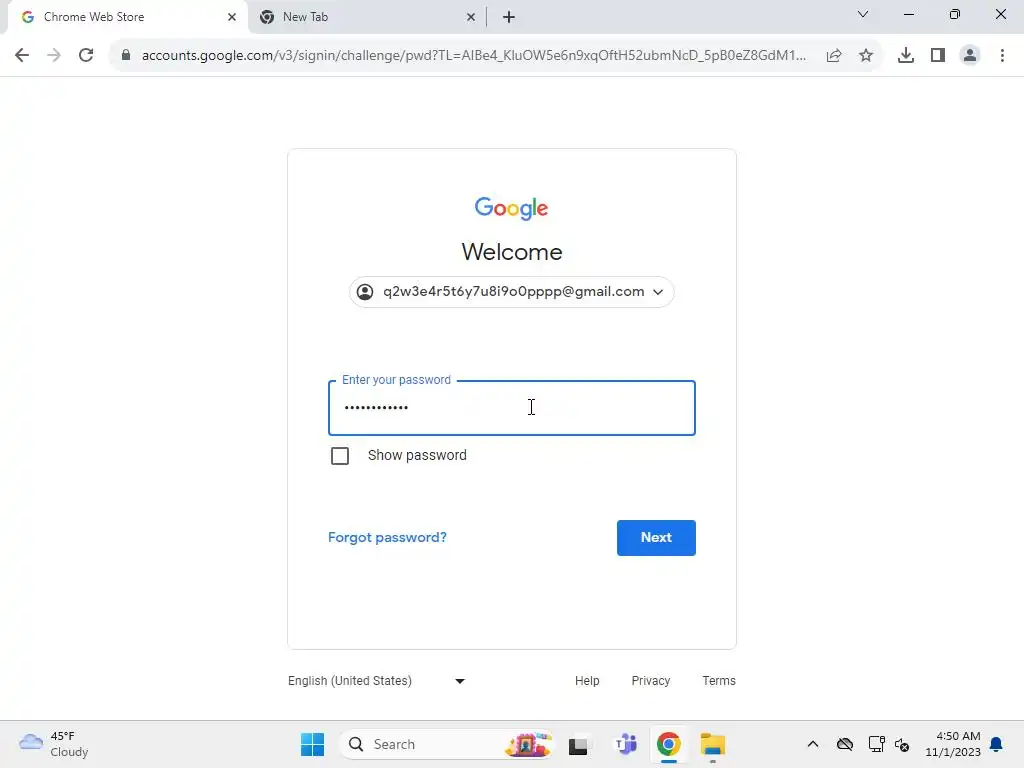Share this page via the share icon
Viewport: 1024px width, 768px height.
pos(834,56)
